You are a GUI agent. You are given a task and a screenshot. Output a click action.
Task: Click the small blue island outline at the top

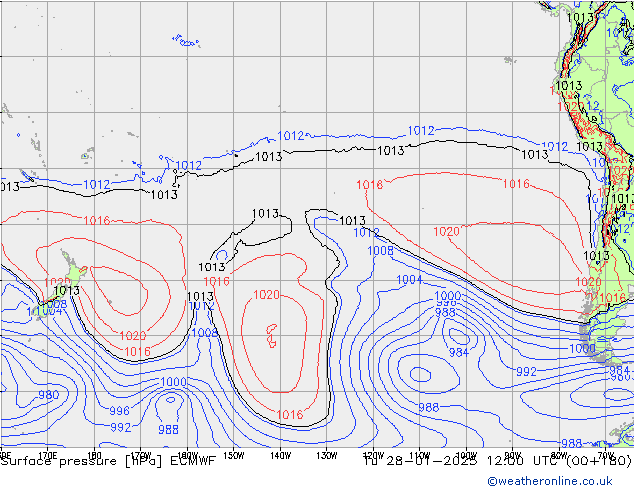tap(186, 41)
